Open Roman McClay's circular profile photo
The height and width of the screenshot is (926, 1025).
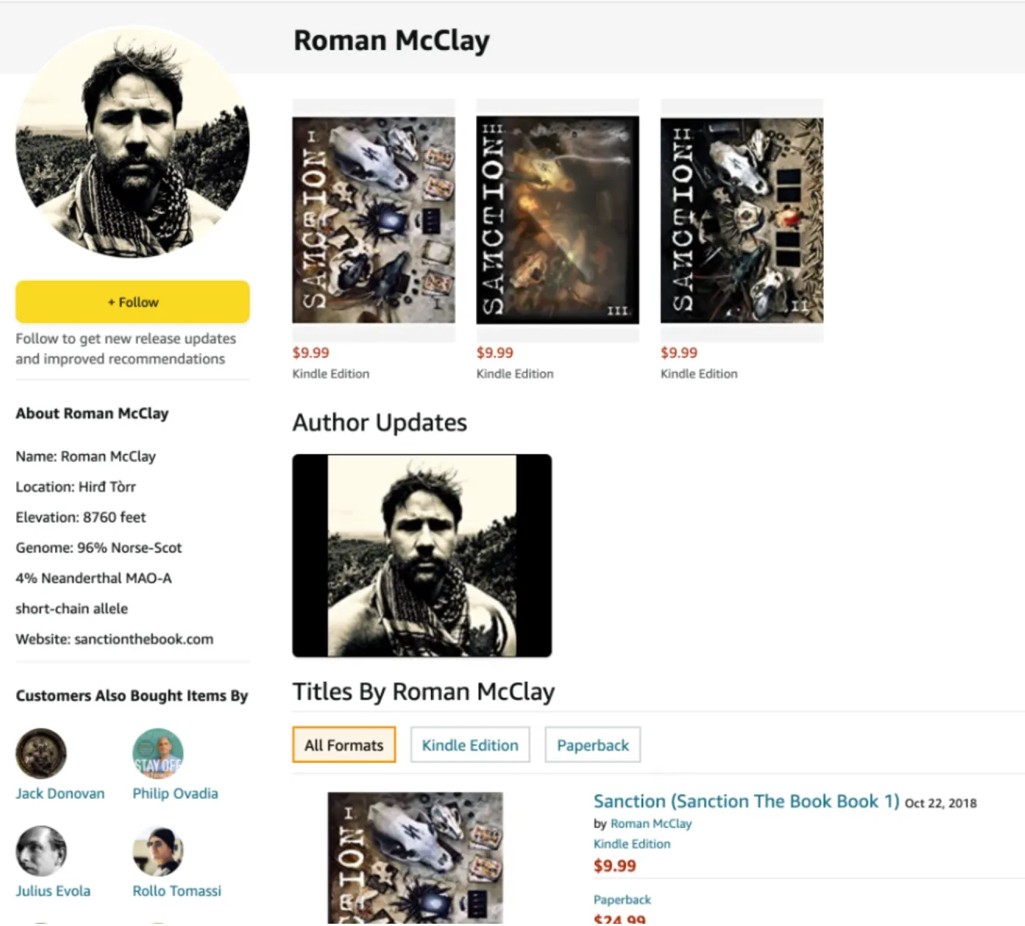tap(133, 141)
